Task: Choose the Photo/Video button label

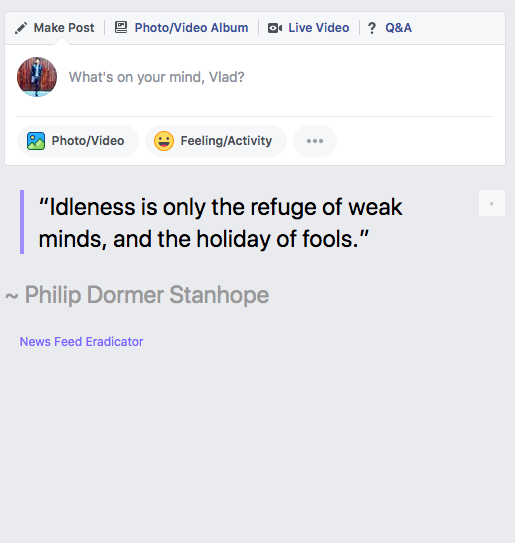Action: click(88, 141)
